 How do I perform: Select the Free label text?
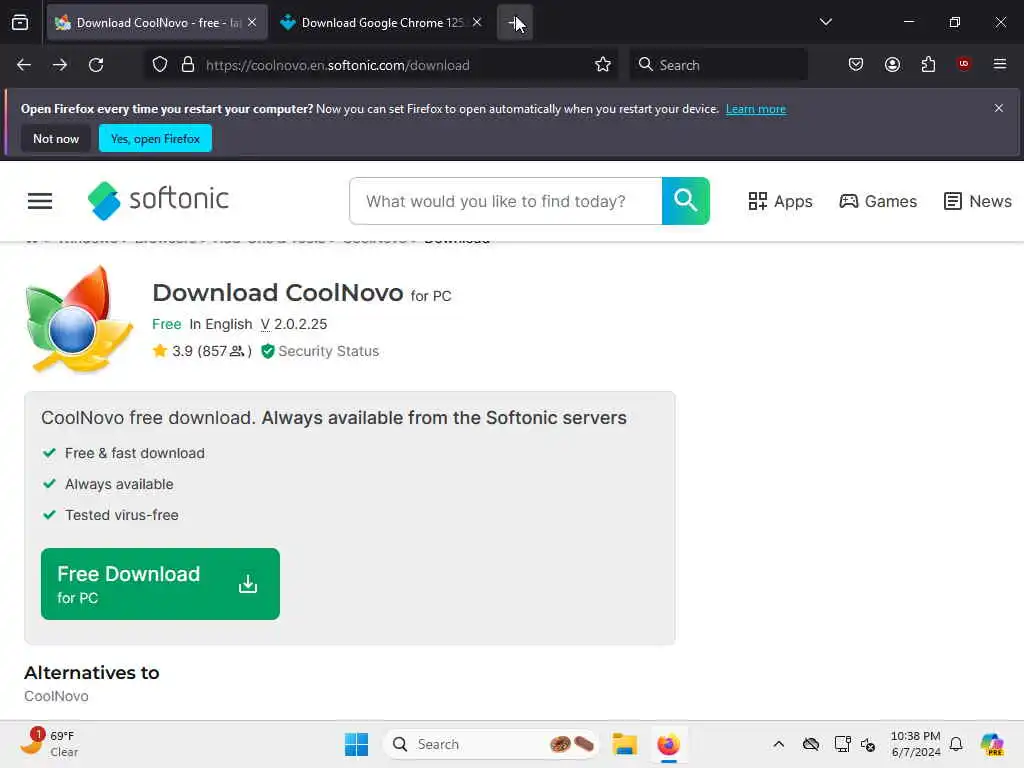[x=167, y=325]
